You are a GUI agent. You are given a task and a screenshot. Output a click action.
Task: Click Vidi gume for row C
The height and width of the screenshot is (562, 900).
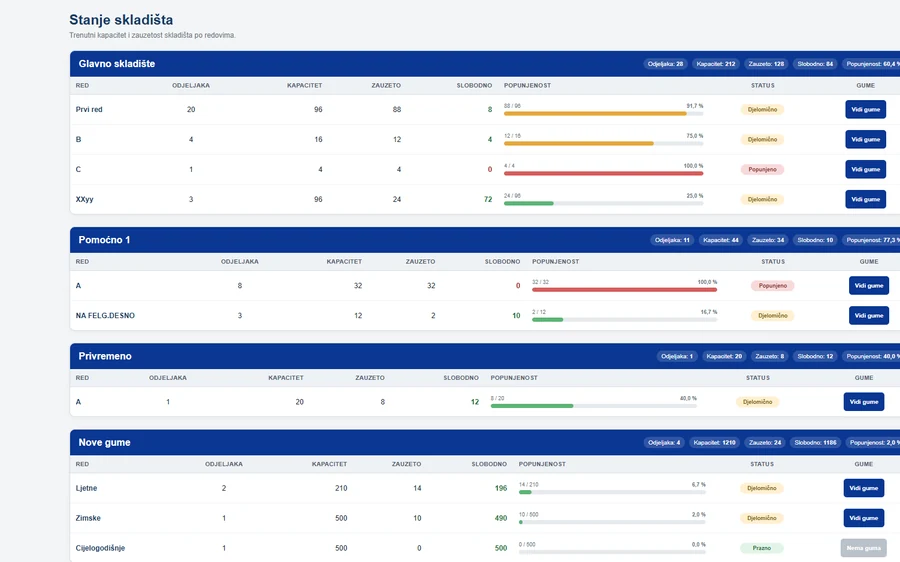(865, 169)
